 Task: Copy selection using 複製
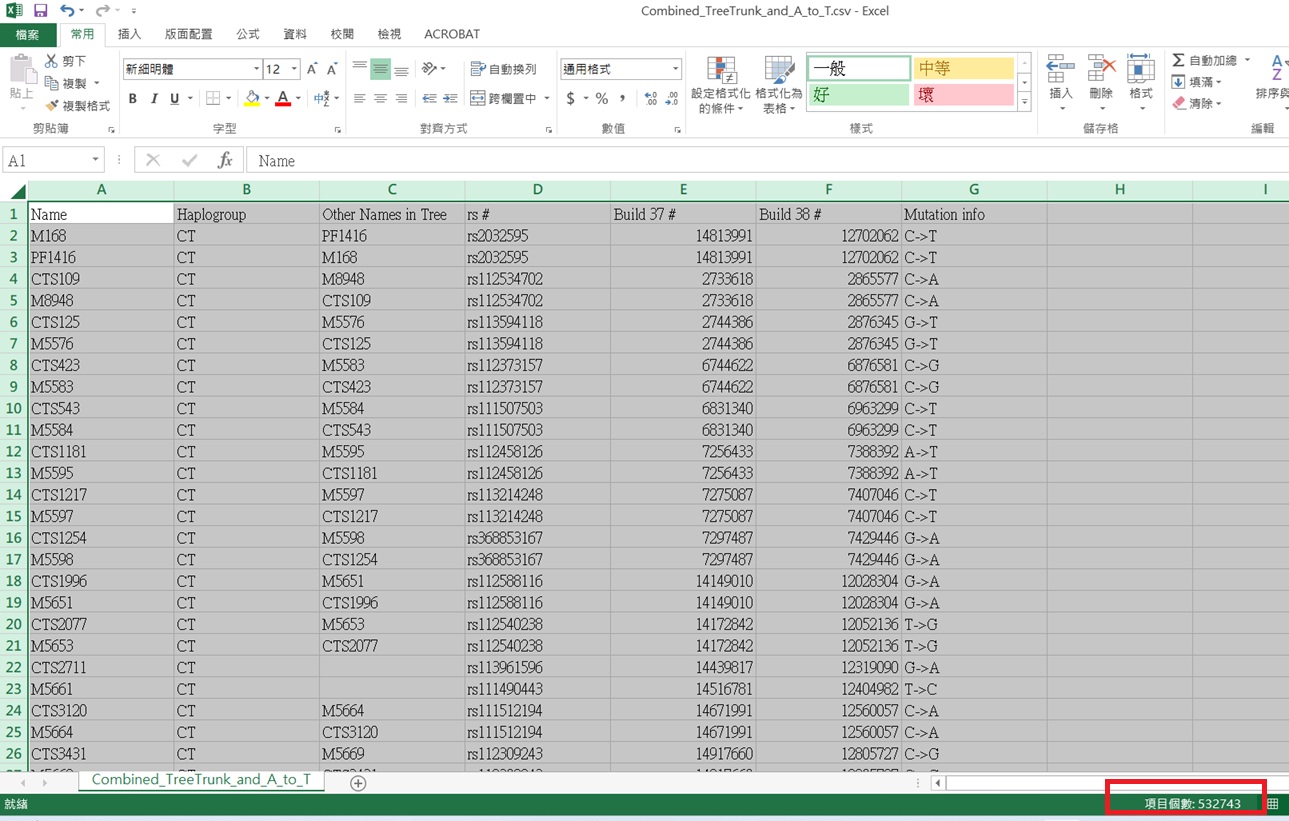68,83
